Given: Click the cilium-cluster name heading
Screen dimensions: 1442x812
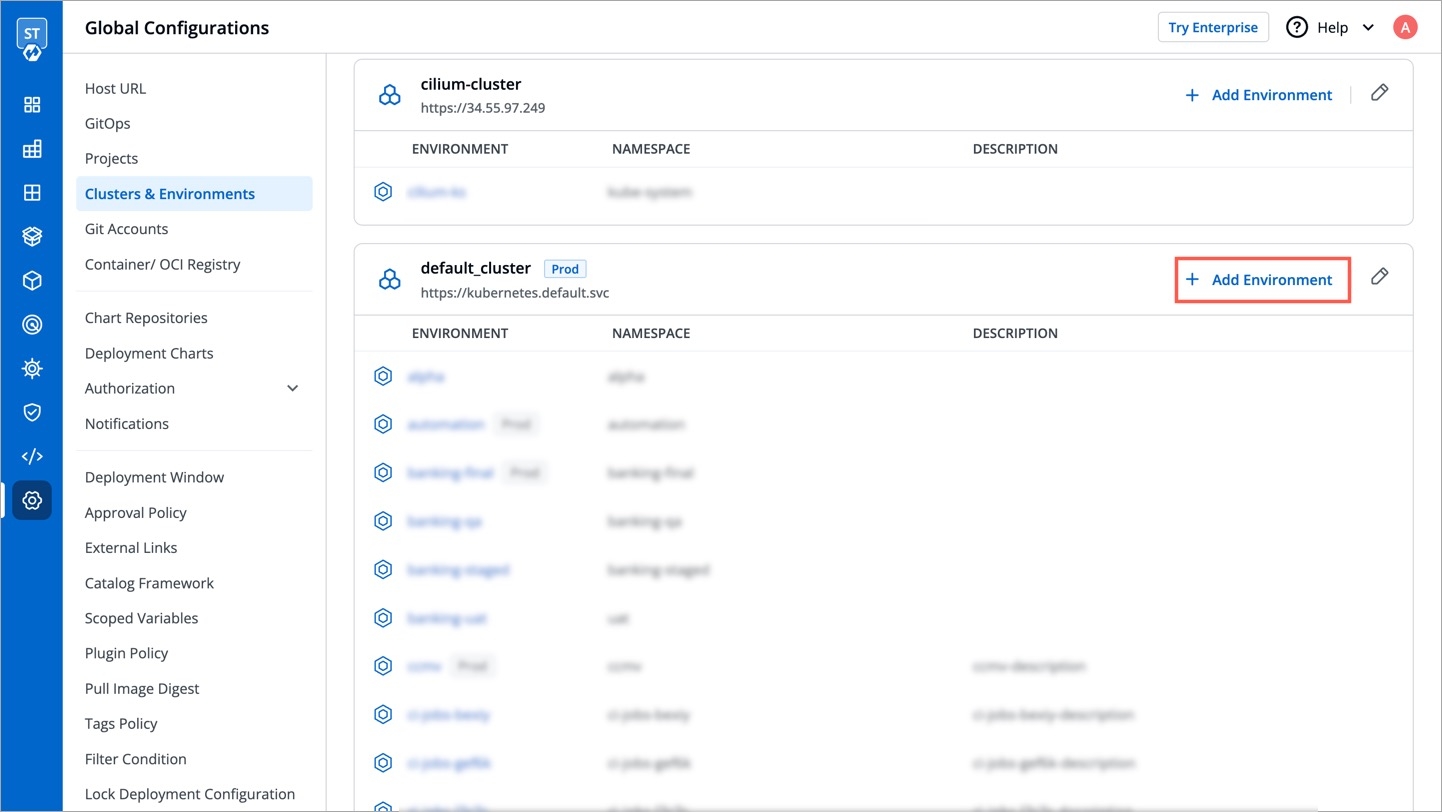Looking at the screenshot, I should [x=471, y=84].
